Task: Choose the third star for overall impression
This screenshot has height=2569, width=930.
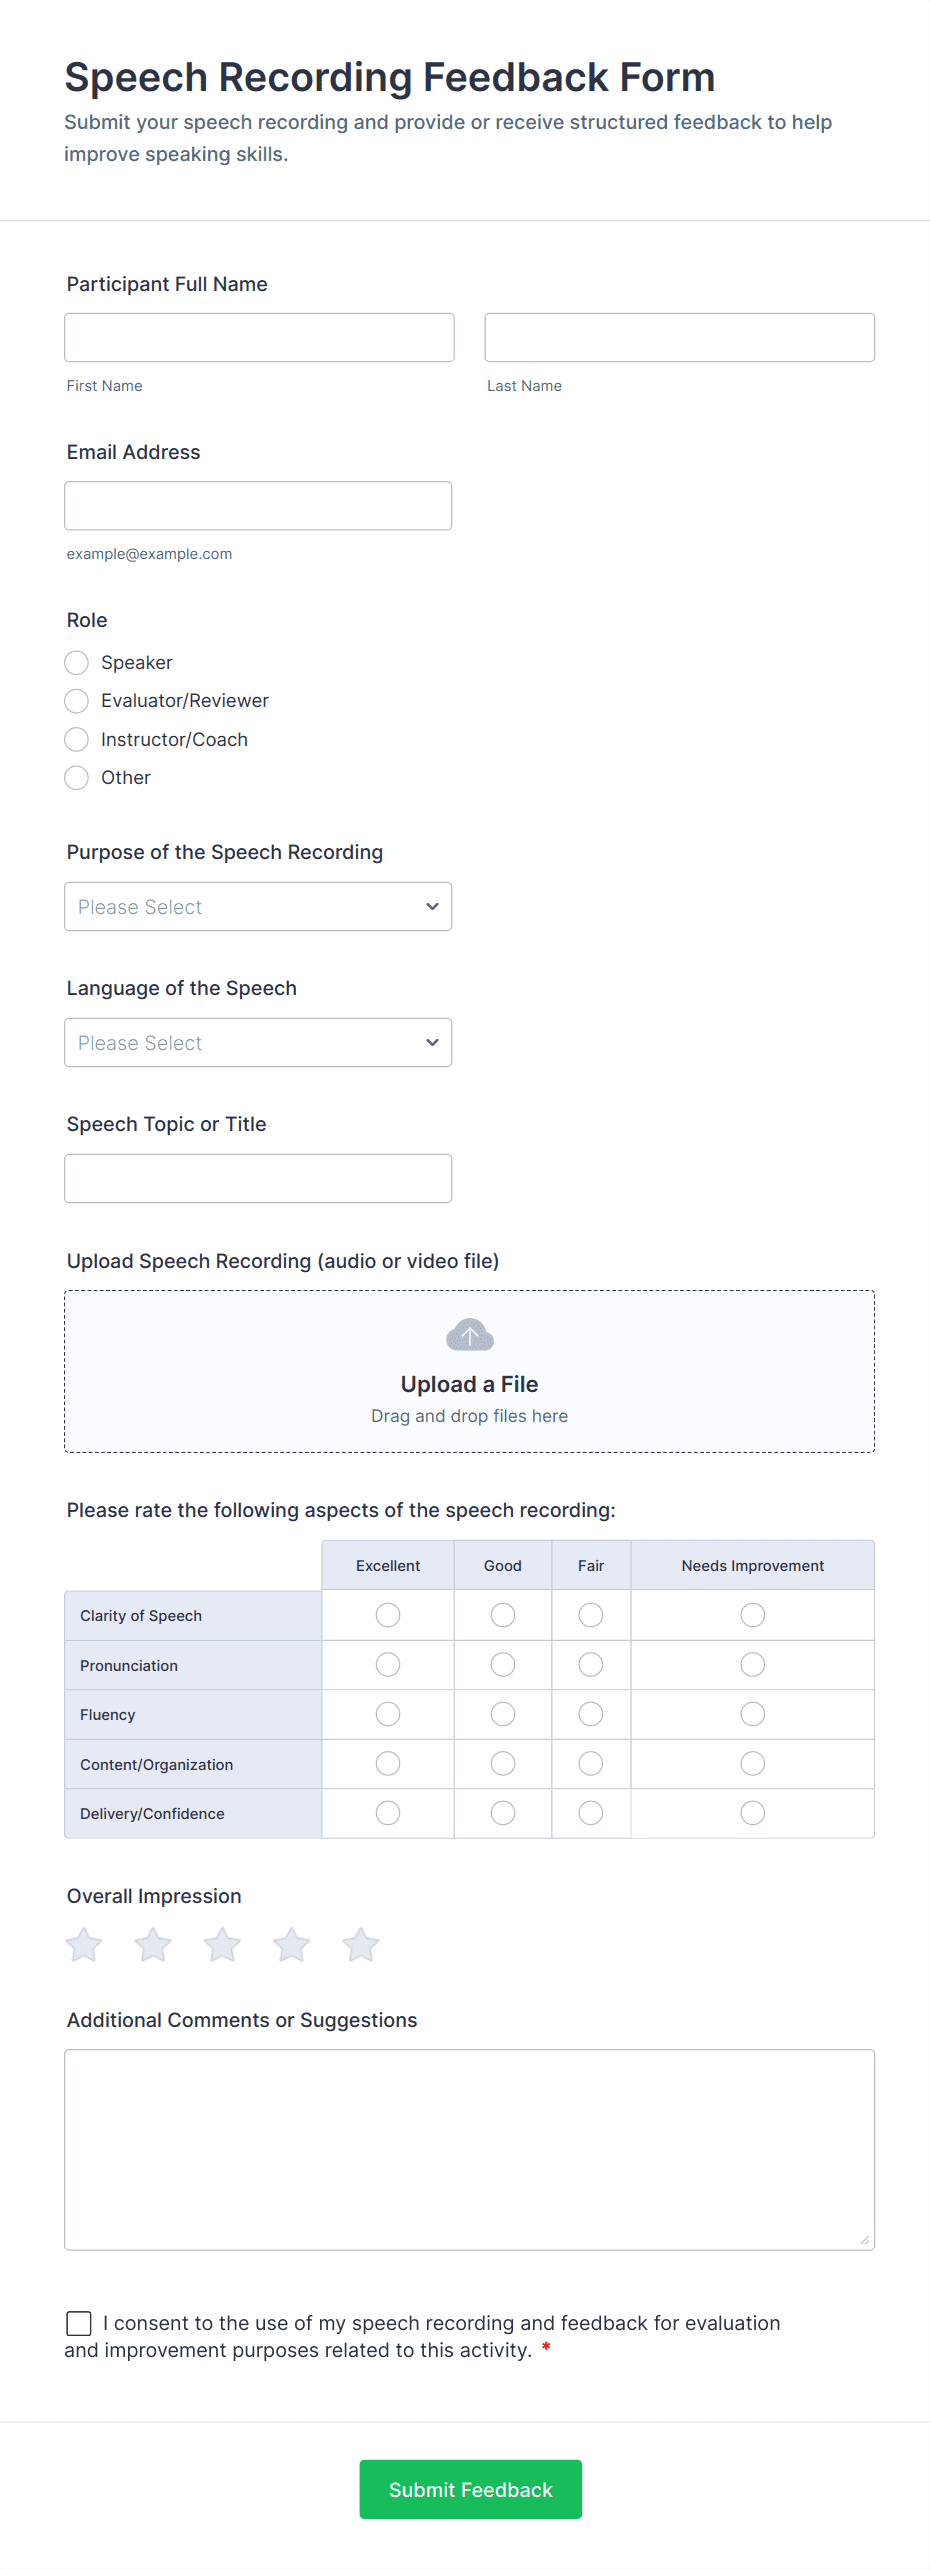Action: pyautogui.click(x=222, y=1945)
